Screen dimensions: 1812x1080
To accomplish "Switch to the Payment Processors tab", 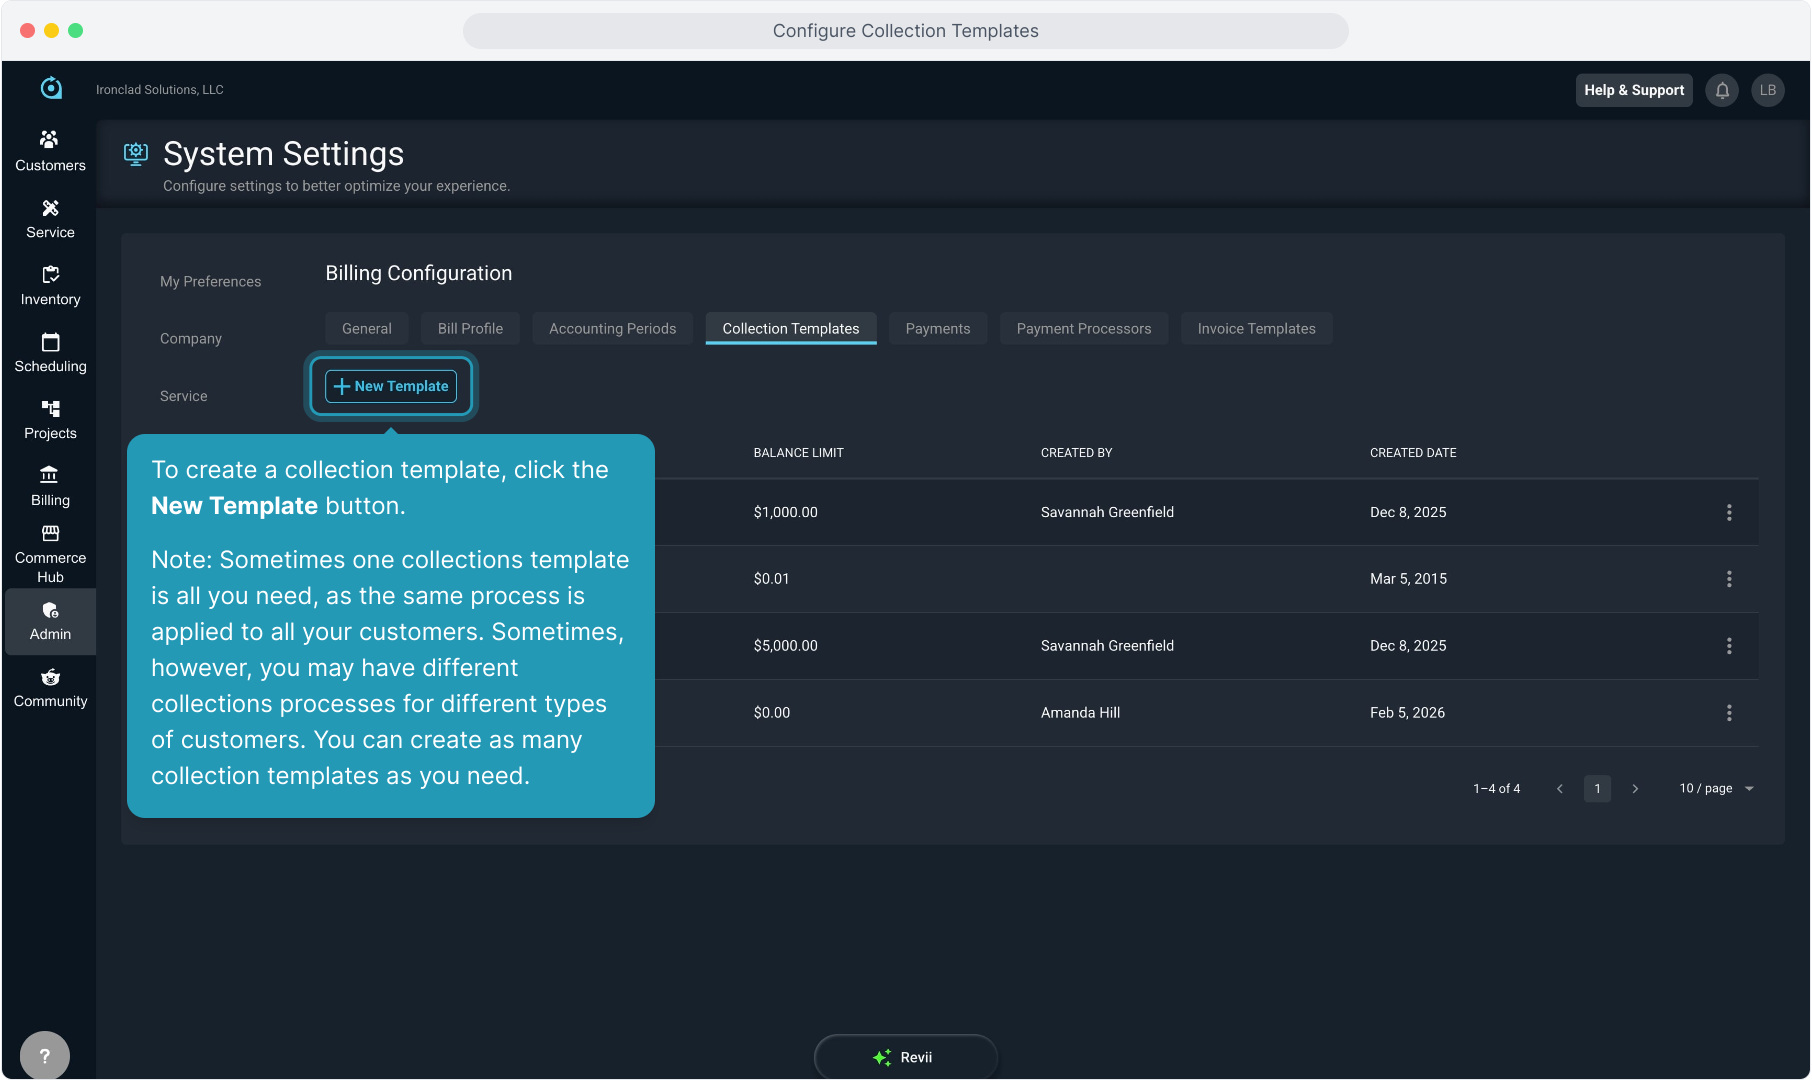I will (x=1083, y=329).
